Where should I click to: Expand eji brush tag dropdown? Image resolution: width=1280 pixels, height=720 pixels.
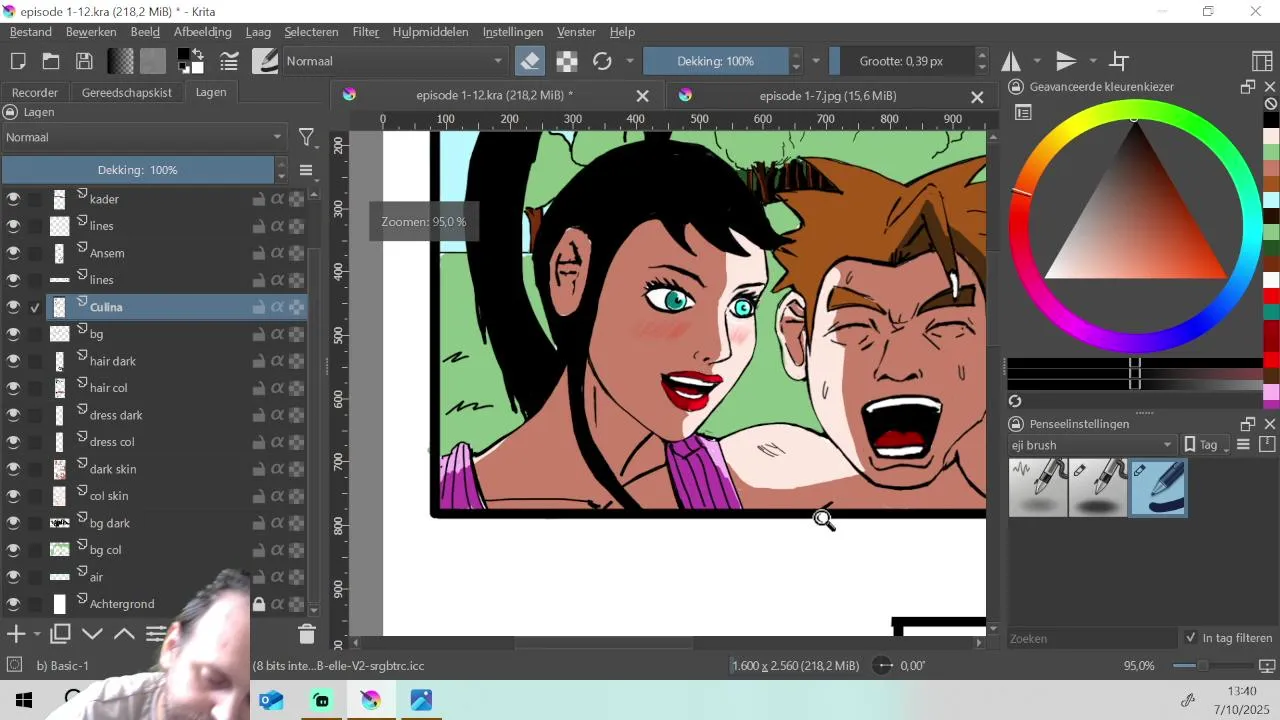(1093, 445)
